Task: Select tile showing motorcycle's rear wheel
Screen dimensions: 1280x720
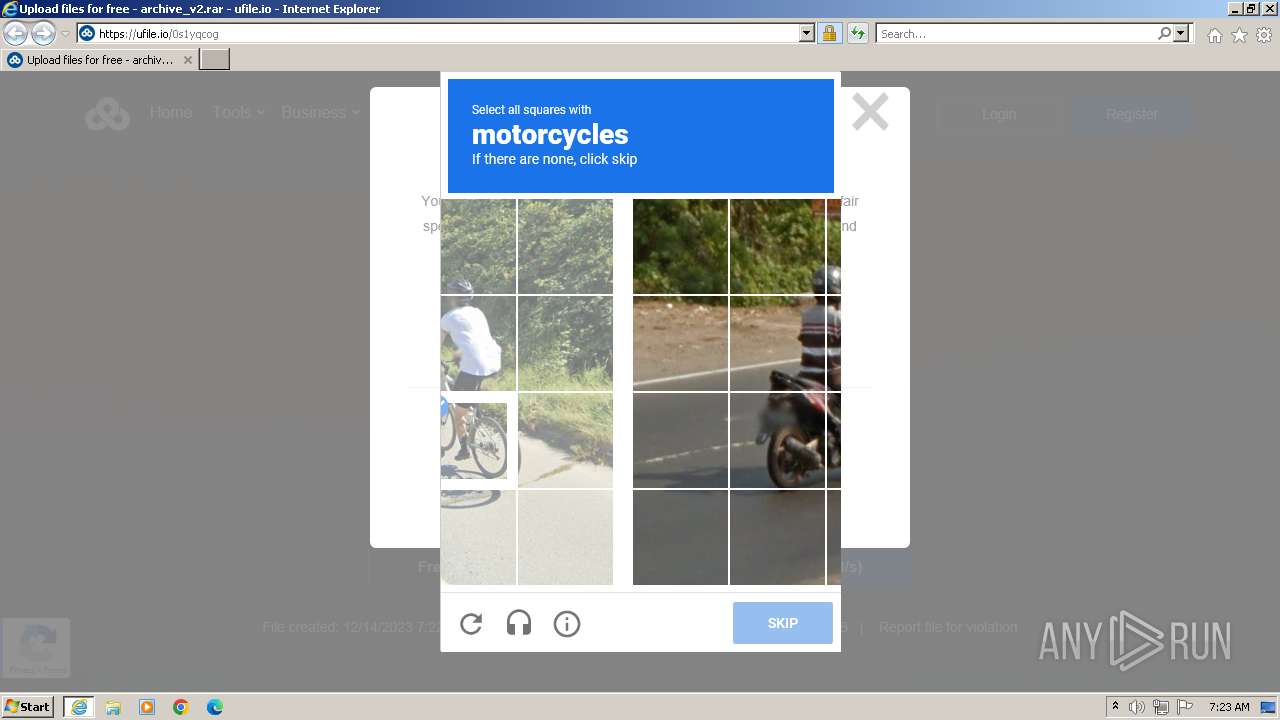Action: (x=777, y=440)
